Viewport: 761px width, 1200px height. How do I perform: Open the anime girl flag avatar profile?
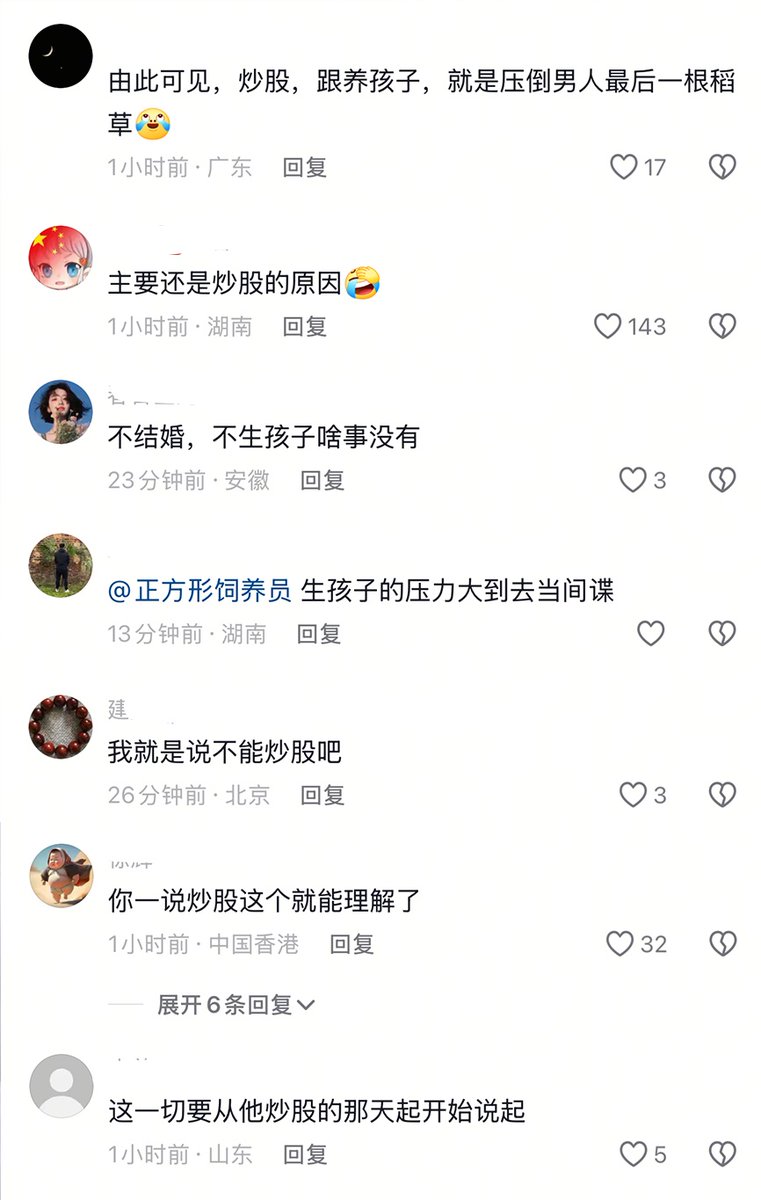pyautogui.click(x=61, y=258)
